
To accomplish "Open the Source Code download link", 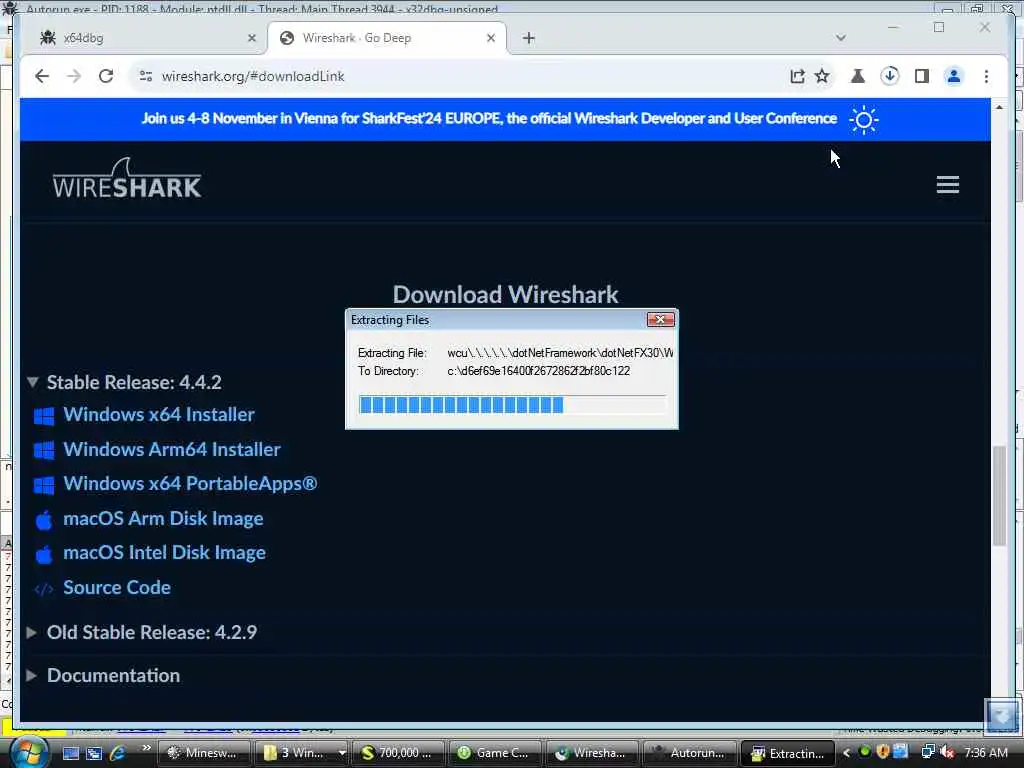I will [117, 588].
